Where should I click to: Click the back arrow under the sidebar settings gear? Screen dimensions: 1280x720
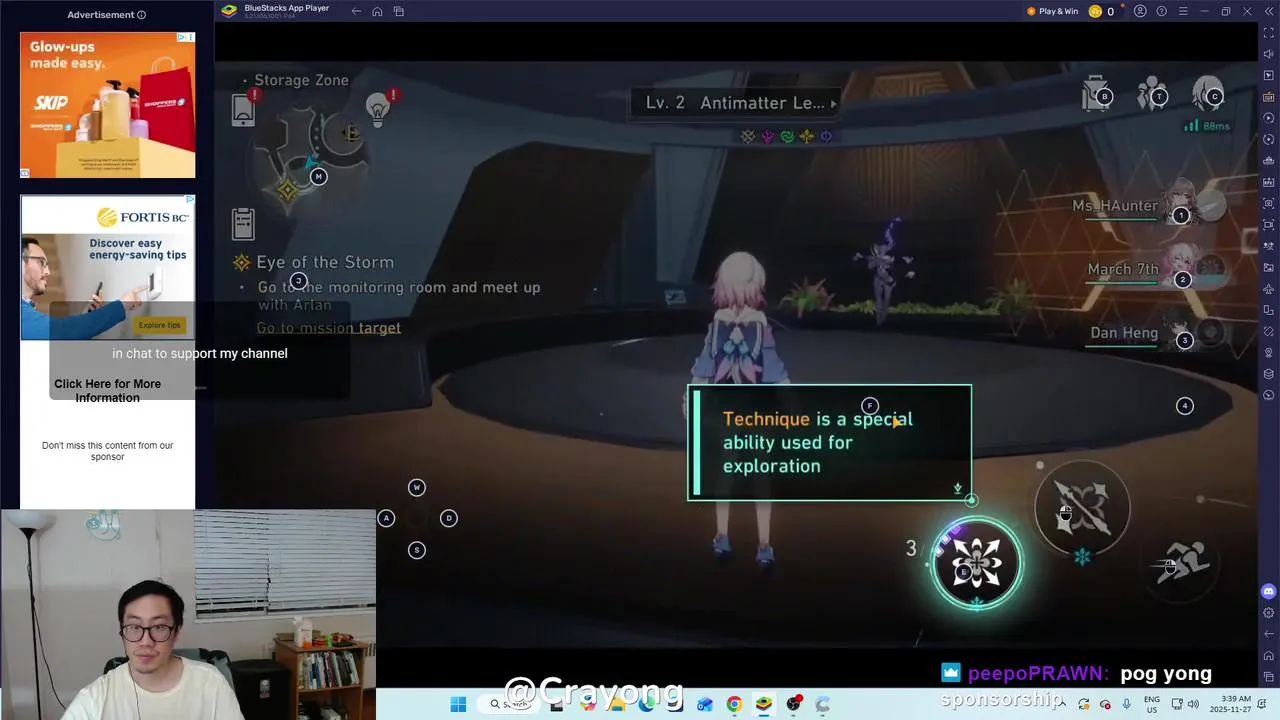(x=1269, y=633)
